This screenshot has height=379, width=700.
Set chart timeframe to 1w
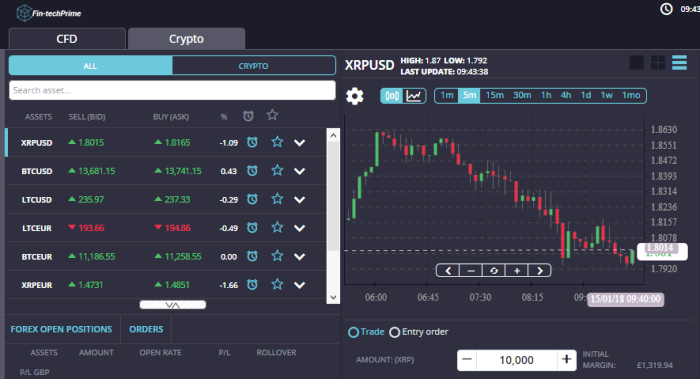606,96
